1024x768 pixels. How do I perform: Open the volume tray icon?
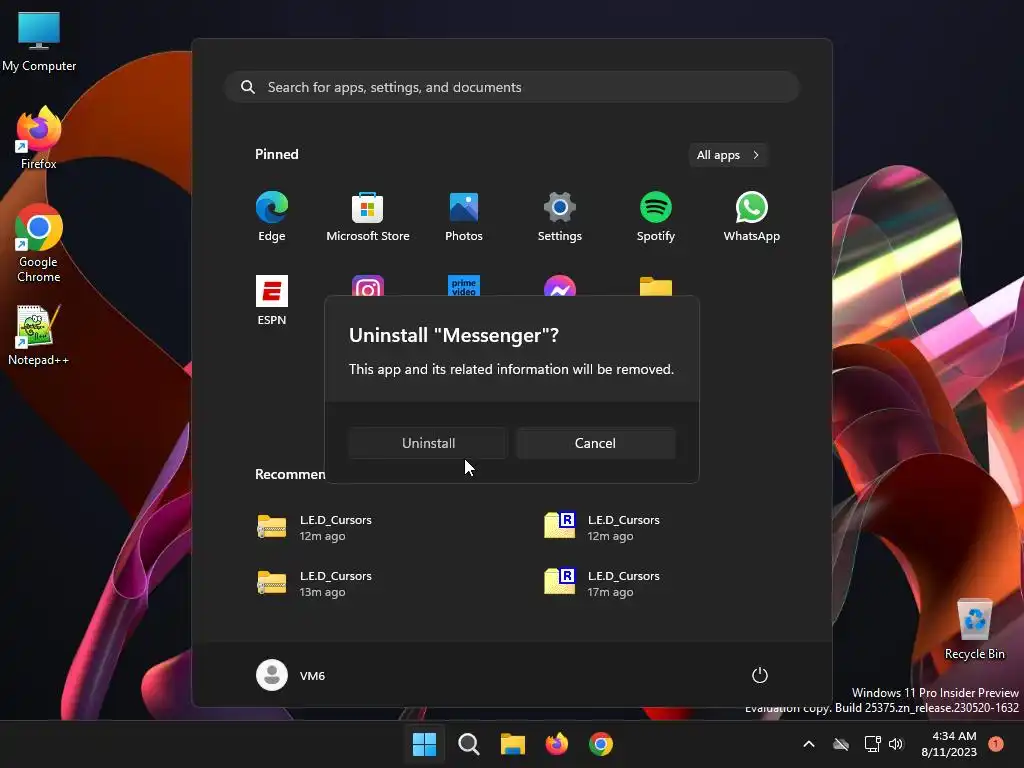pyautogui.click(x=896, y=744)
